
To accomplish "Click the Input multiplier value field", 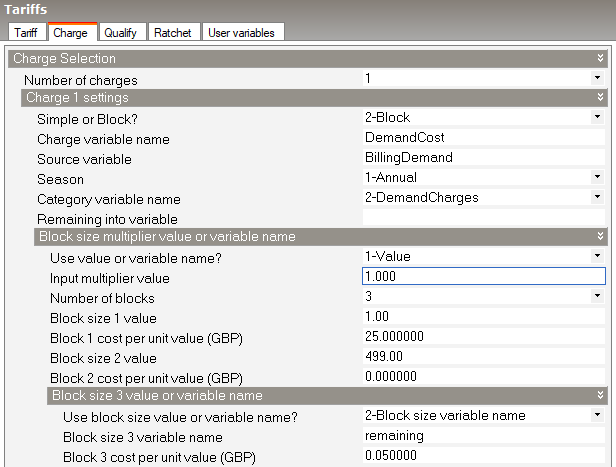I will 483,277.
